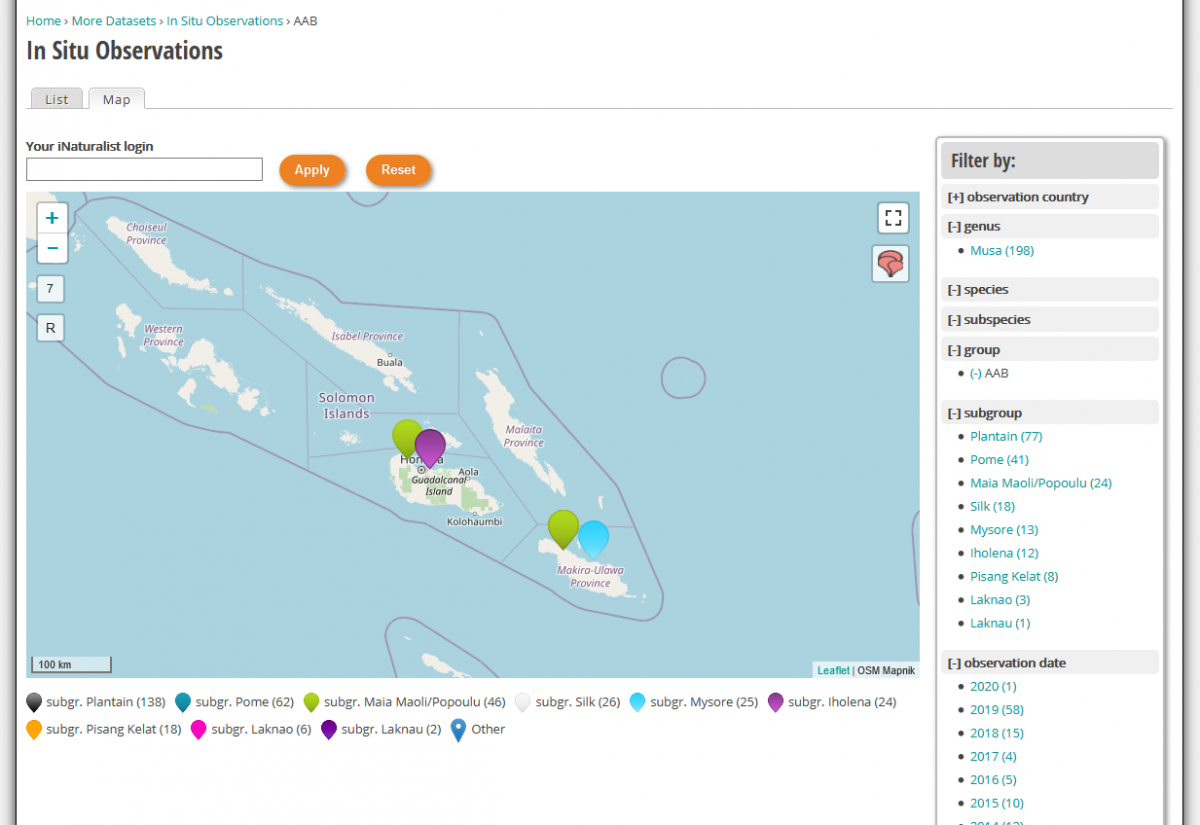Click the red map icon below fullscreen
Screen dimensions: 1200x825
coord(890,264)
